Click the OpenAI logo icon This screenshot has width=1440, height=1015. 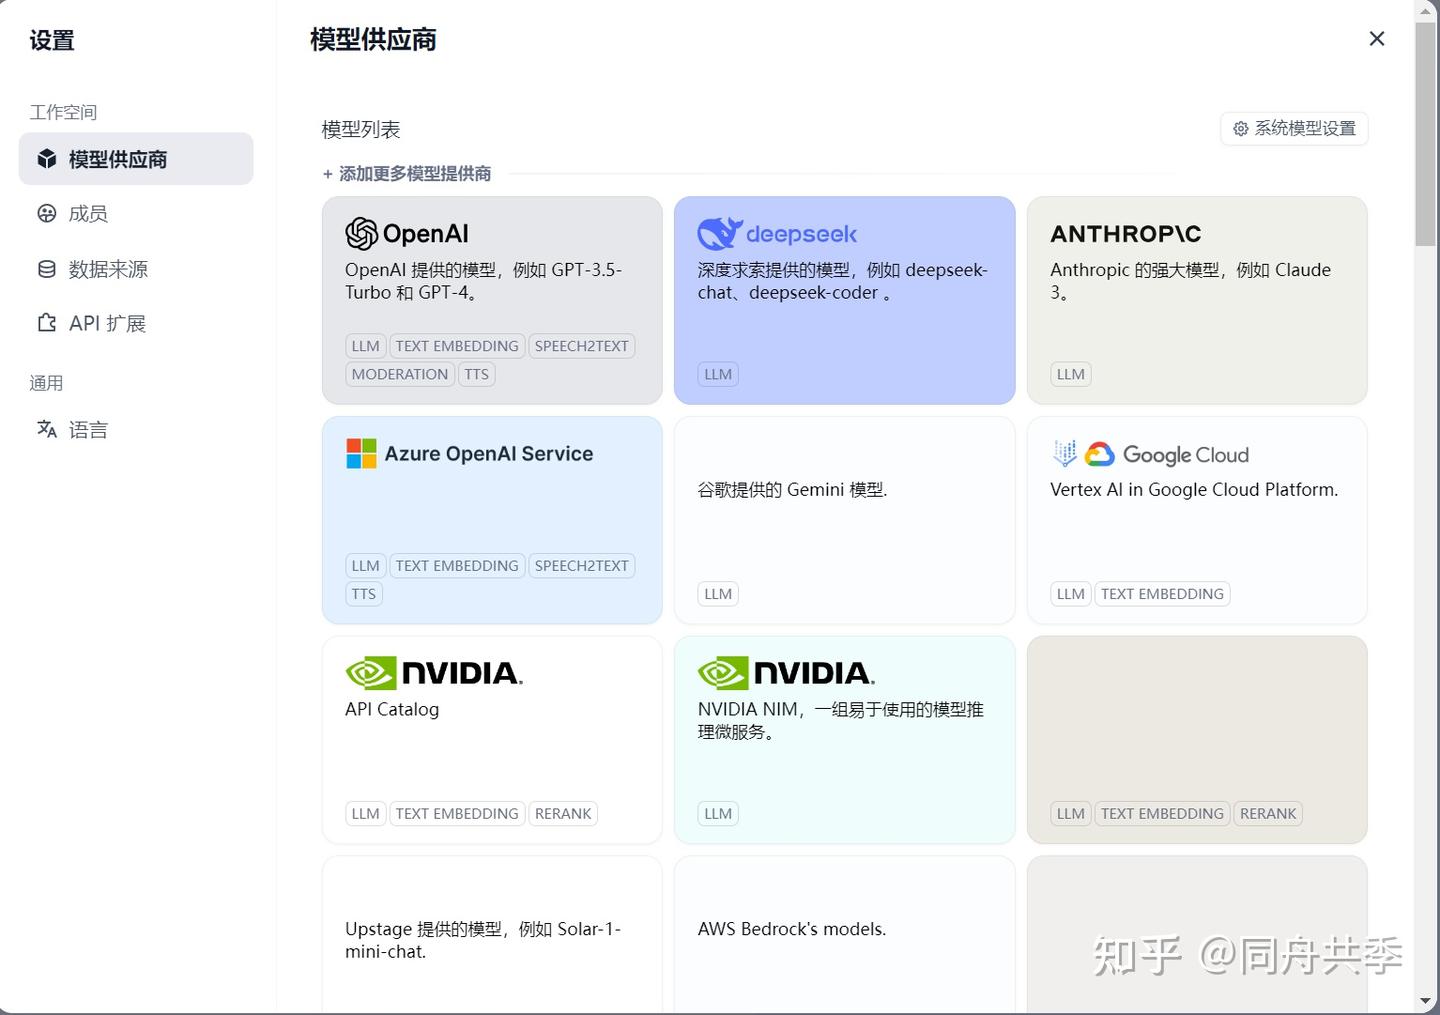pyautogui.click(x=361, y=234)
